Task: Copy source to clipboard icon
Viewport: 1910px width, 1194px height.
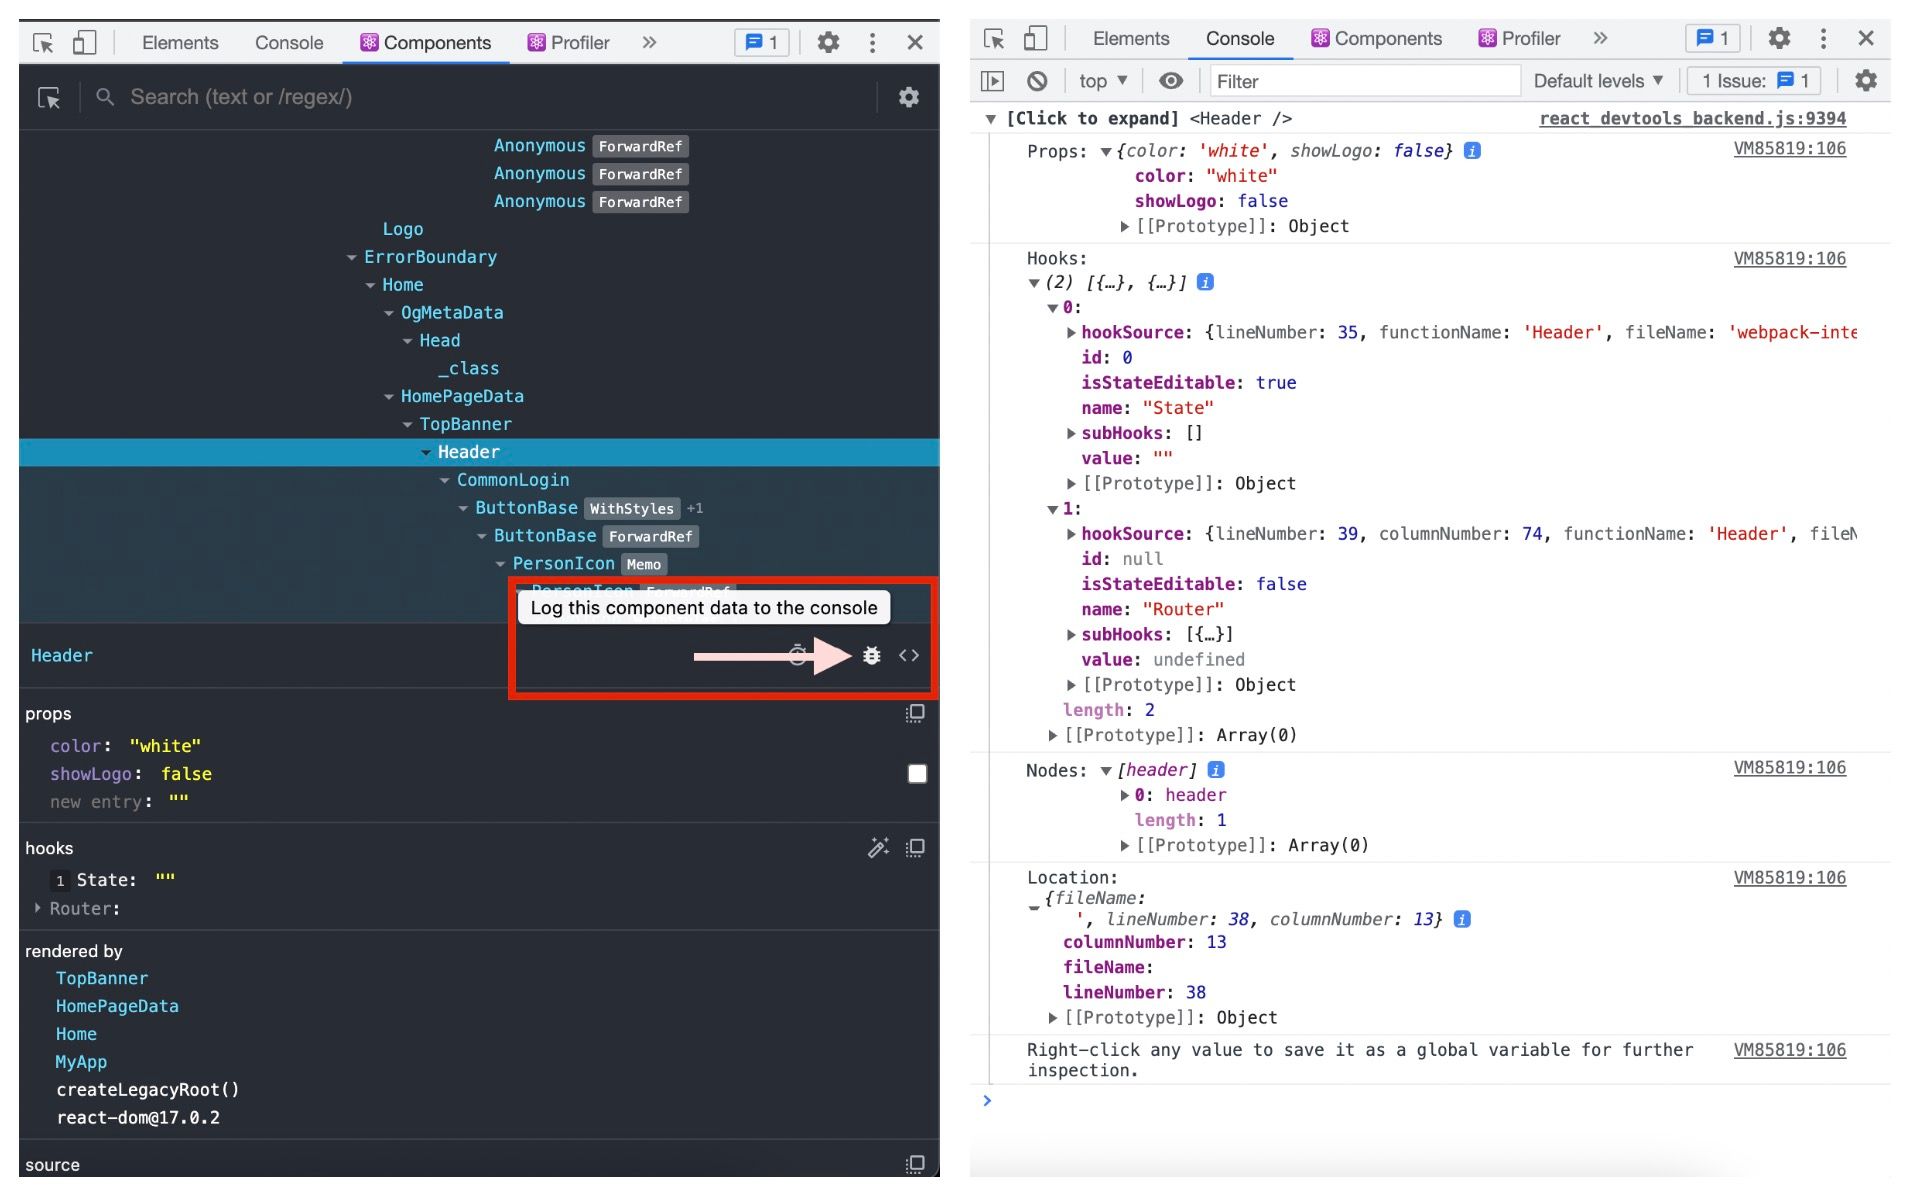Action: [915, 1164]
